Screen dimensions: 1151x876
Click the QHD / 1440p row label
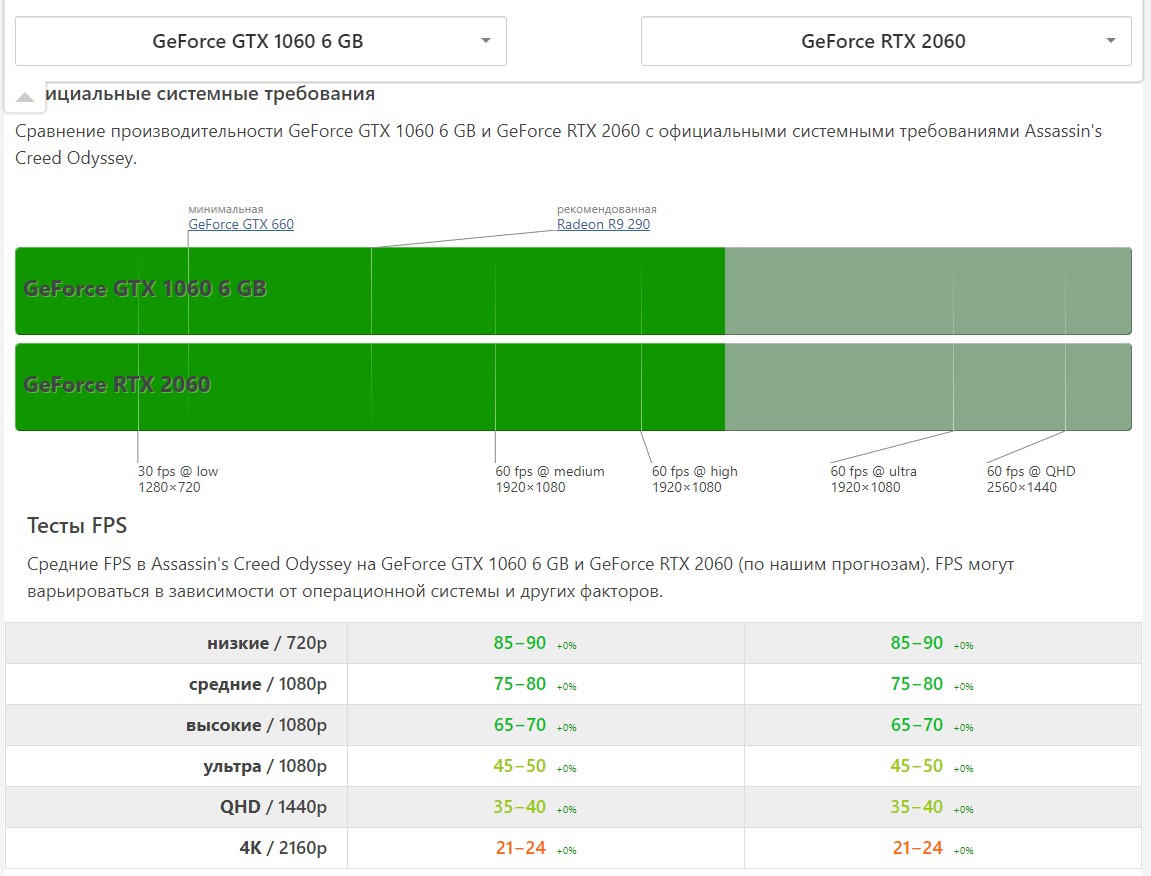[273, 807]
